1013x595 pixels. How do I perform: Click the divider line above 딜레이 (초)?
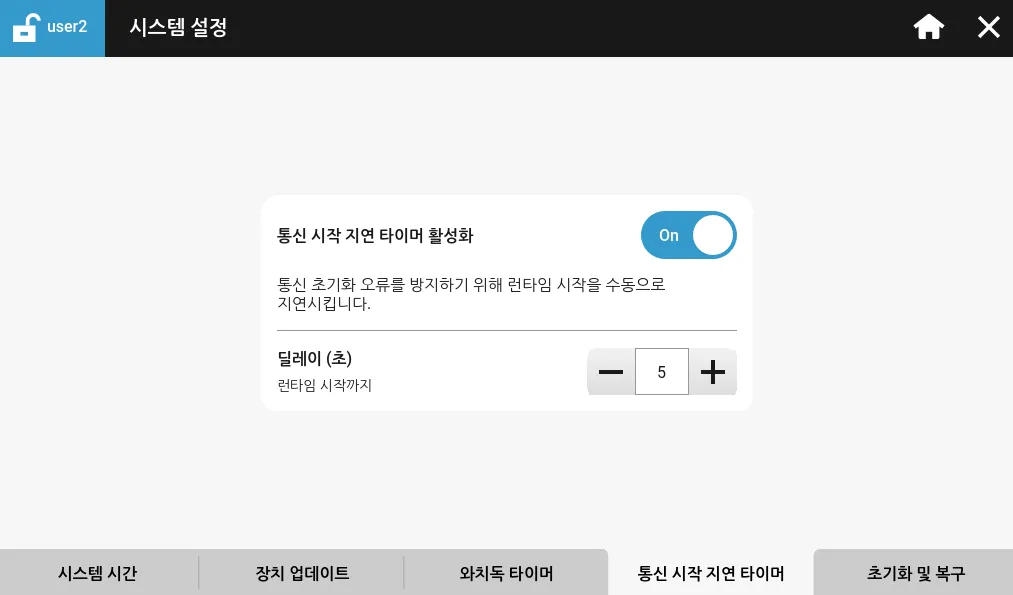click(506, 330)
